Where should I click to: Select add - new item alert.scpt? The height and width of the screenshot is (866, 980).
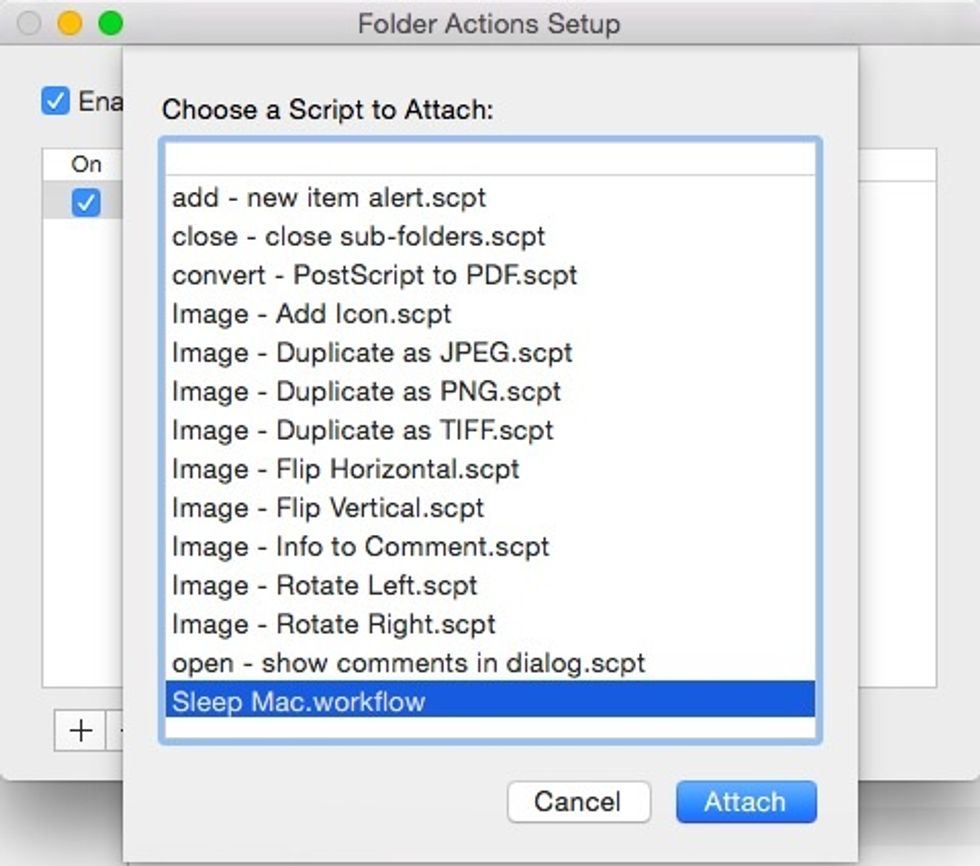(x=330, y=198)
